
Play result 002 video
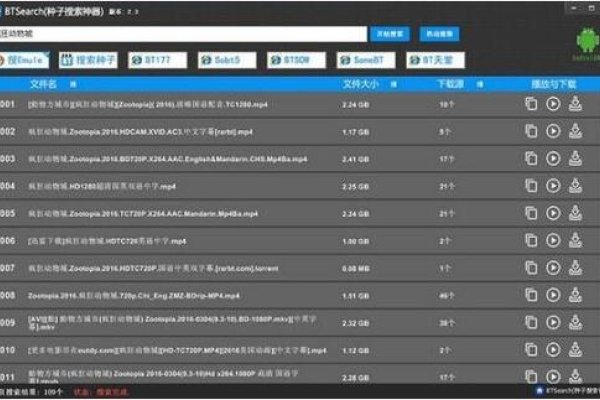tap(553, 131)
